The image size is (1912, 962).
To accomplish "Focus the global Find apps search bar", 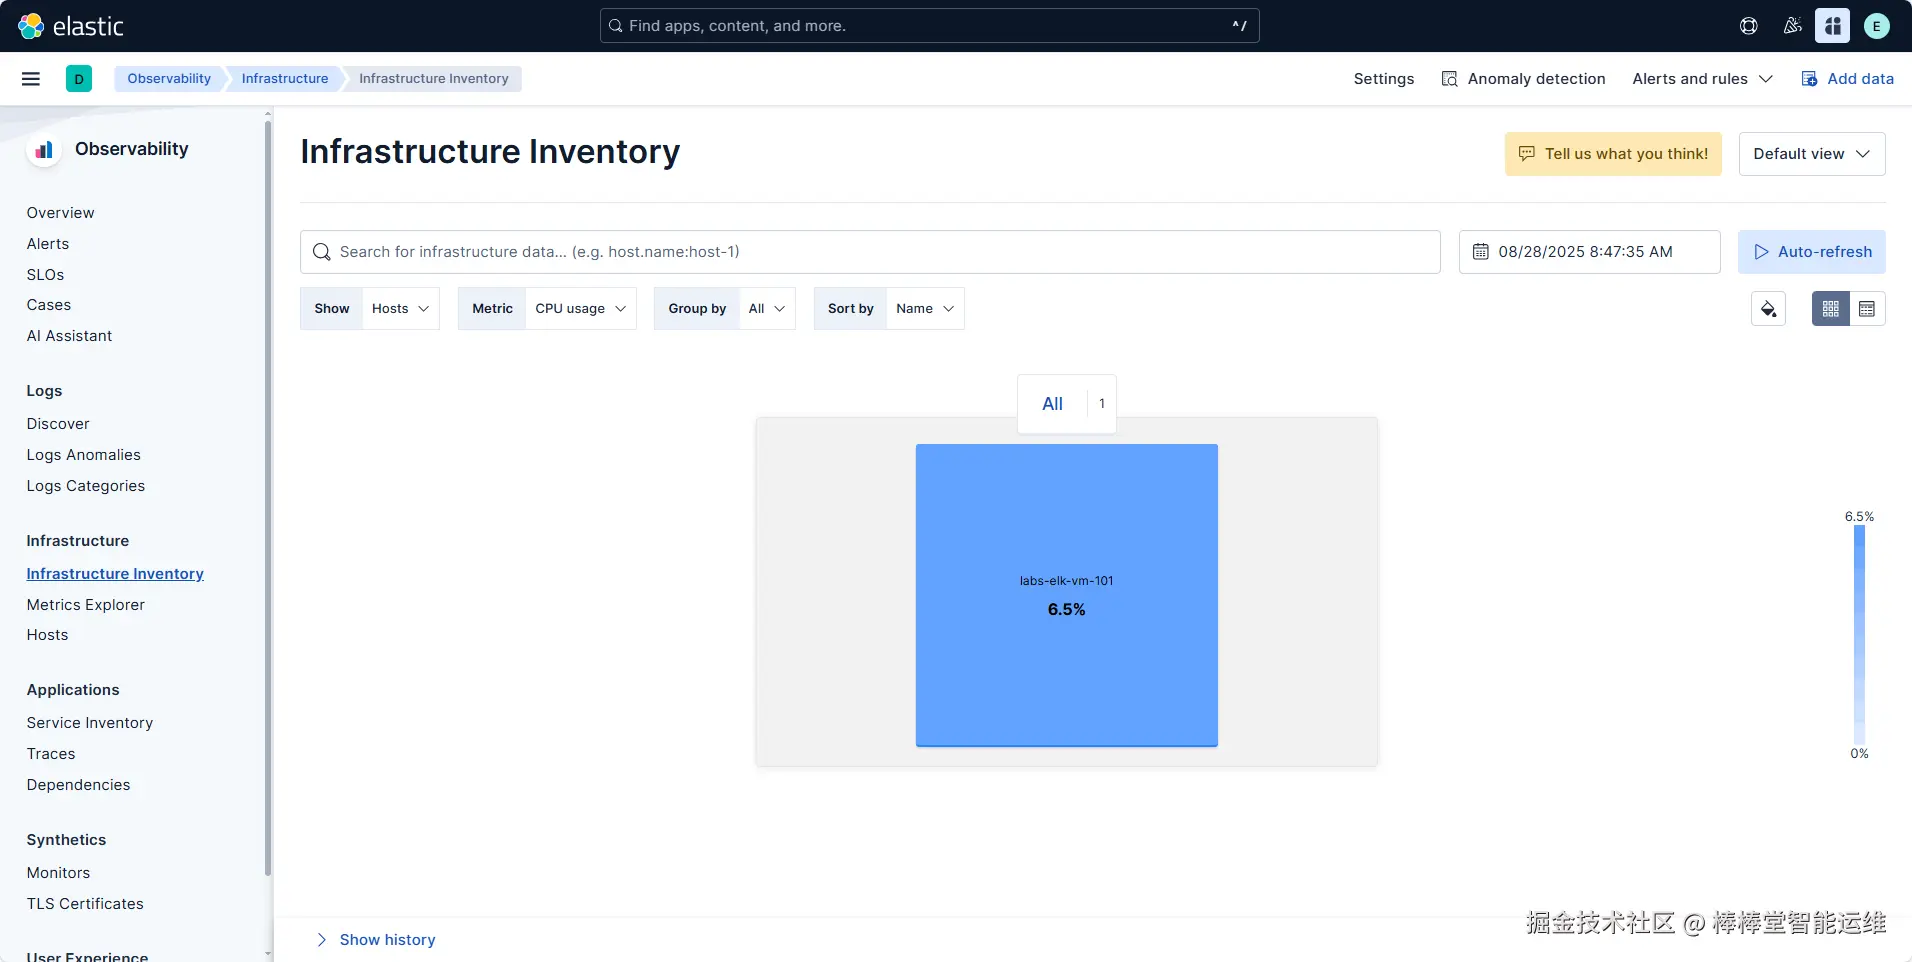I will 929,26.
